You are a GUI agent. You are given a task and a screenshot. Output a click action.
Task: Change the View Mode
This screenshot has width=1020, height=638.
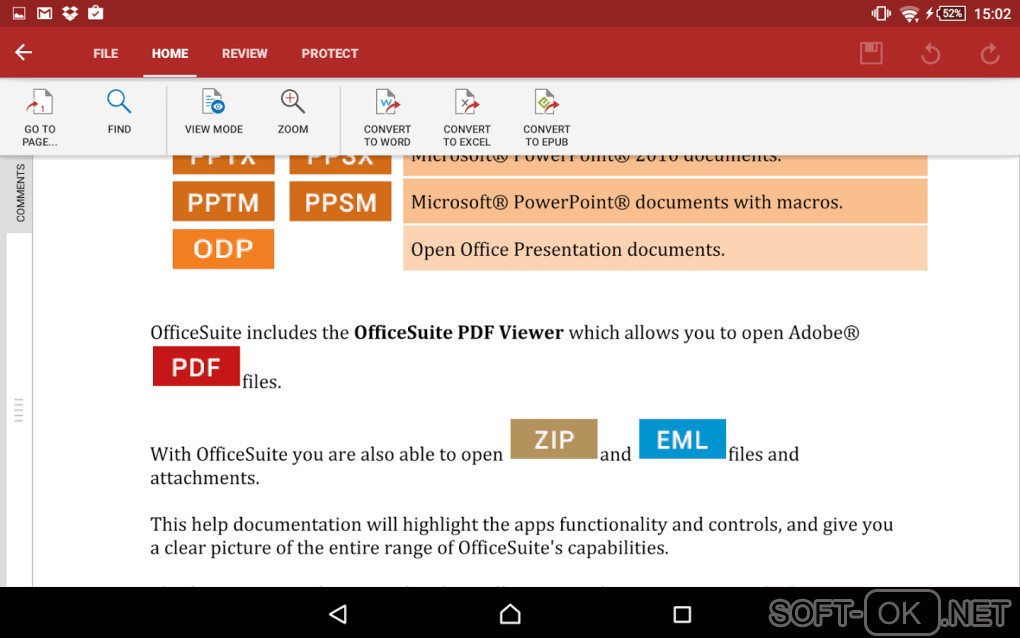coord(213,112)
